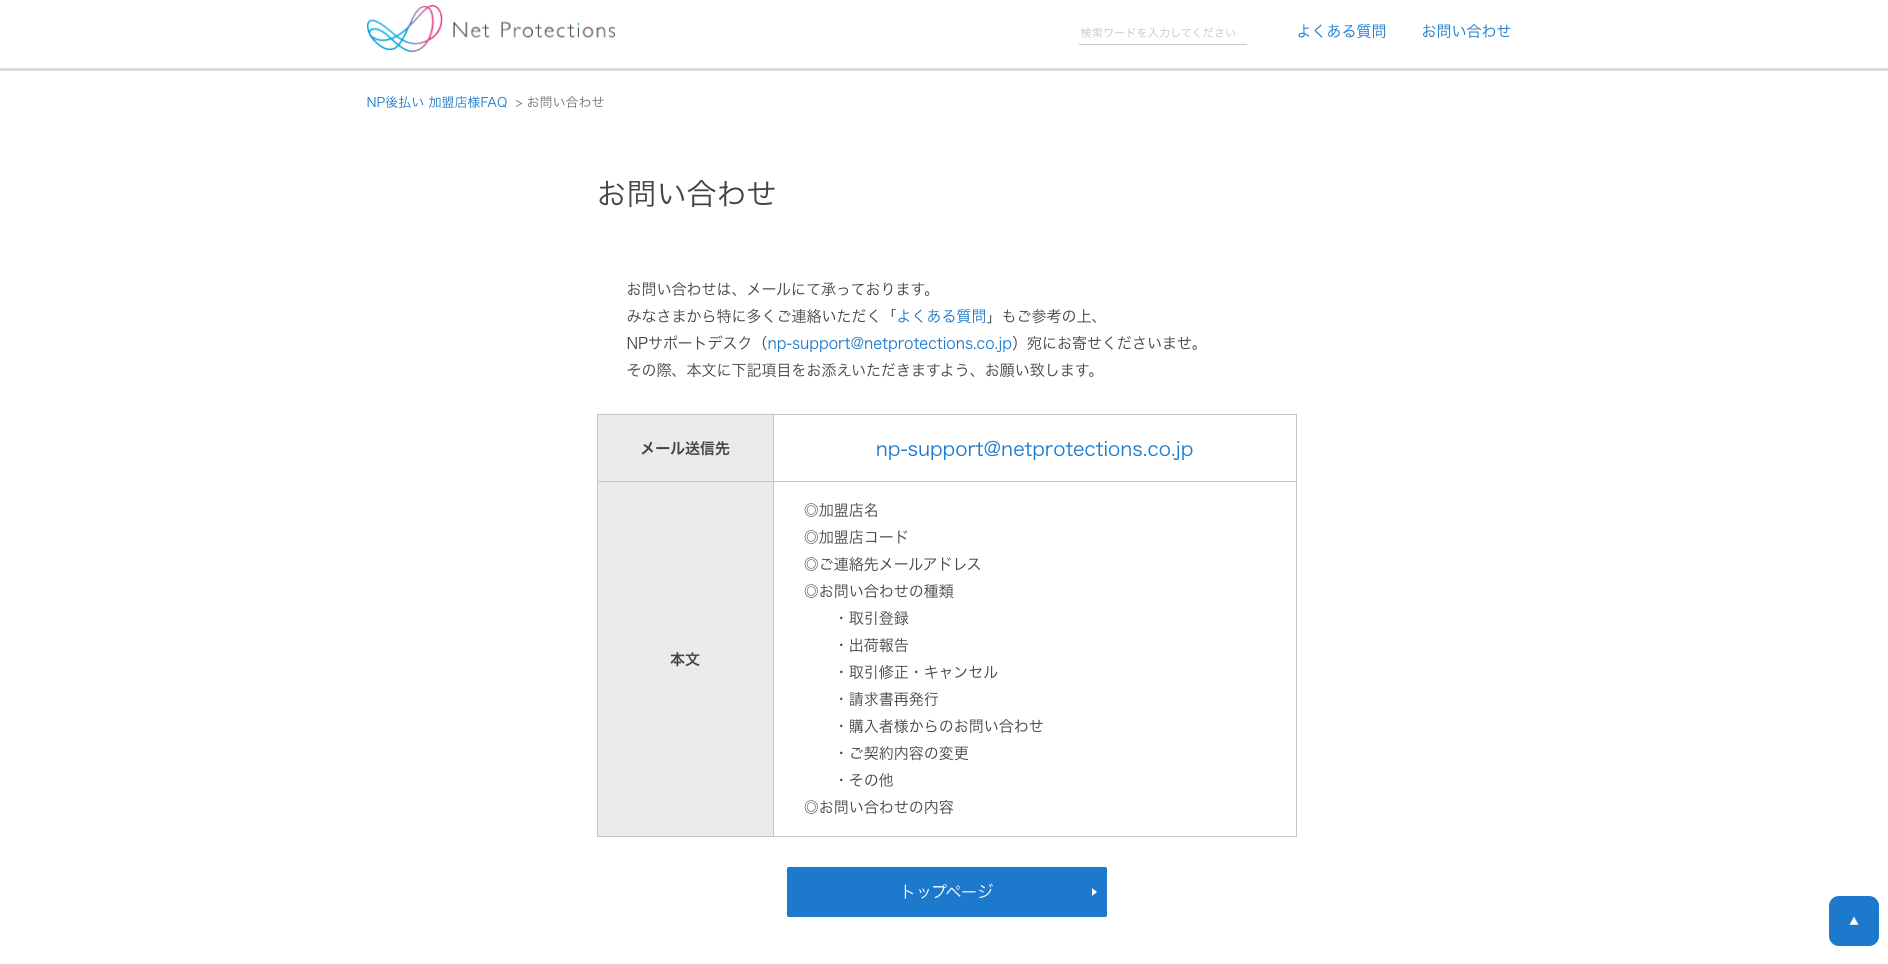Click the Net Protections swirl logo icon
Image resolution: width=1888 pixels, height=964 pixels.
point(404,29)
